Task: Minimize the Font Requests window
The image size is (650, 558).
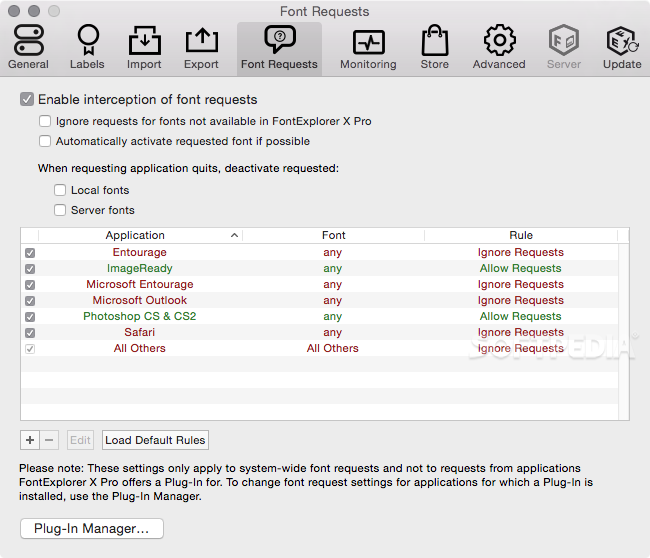Action: [x=34, y=11]
